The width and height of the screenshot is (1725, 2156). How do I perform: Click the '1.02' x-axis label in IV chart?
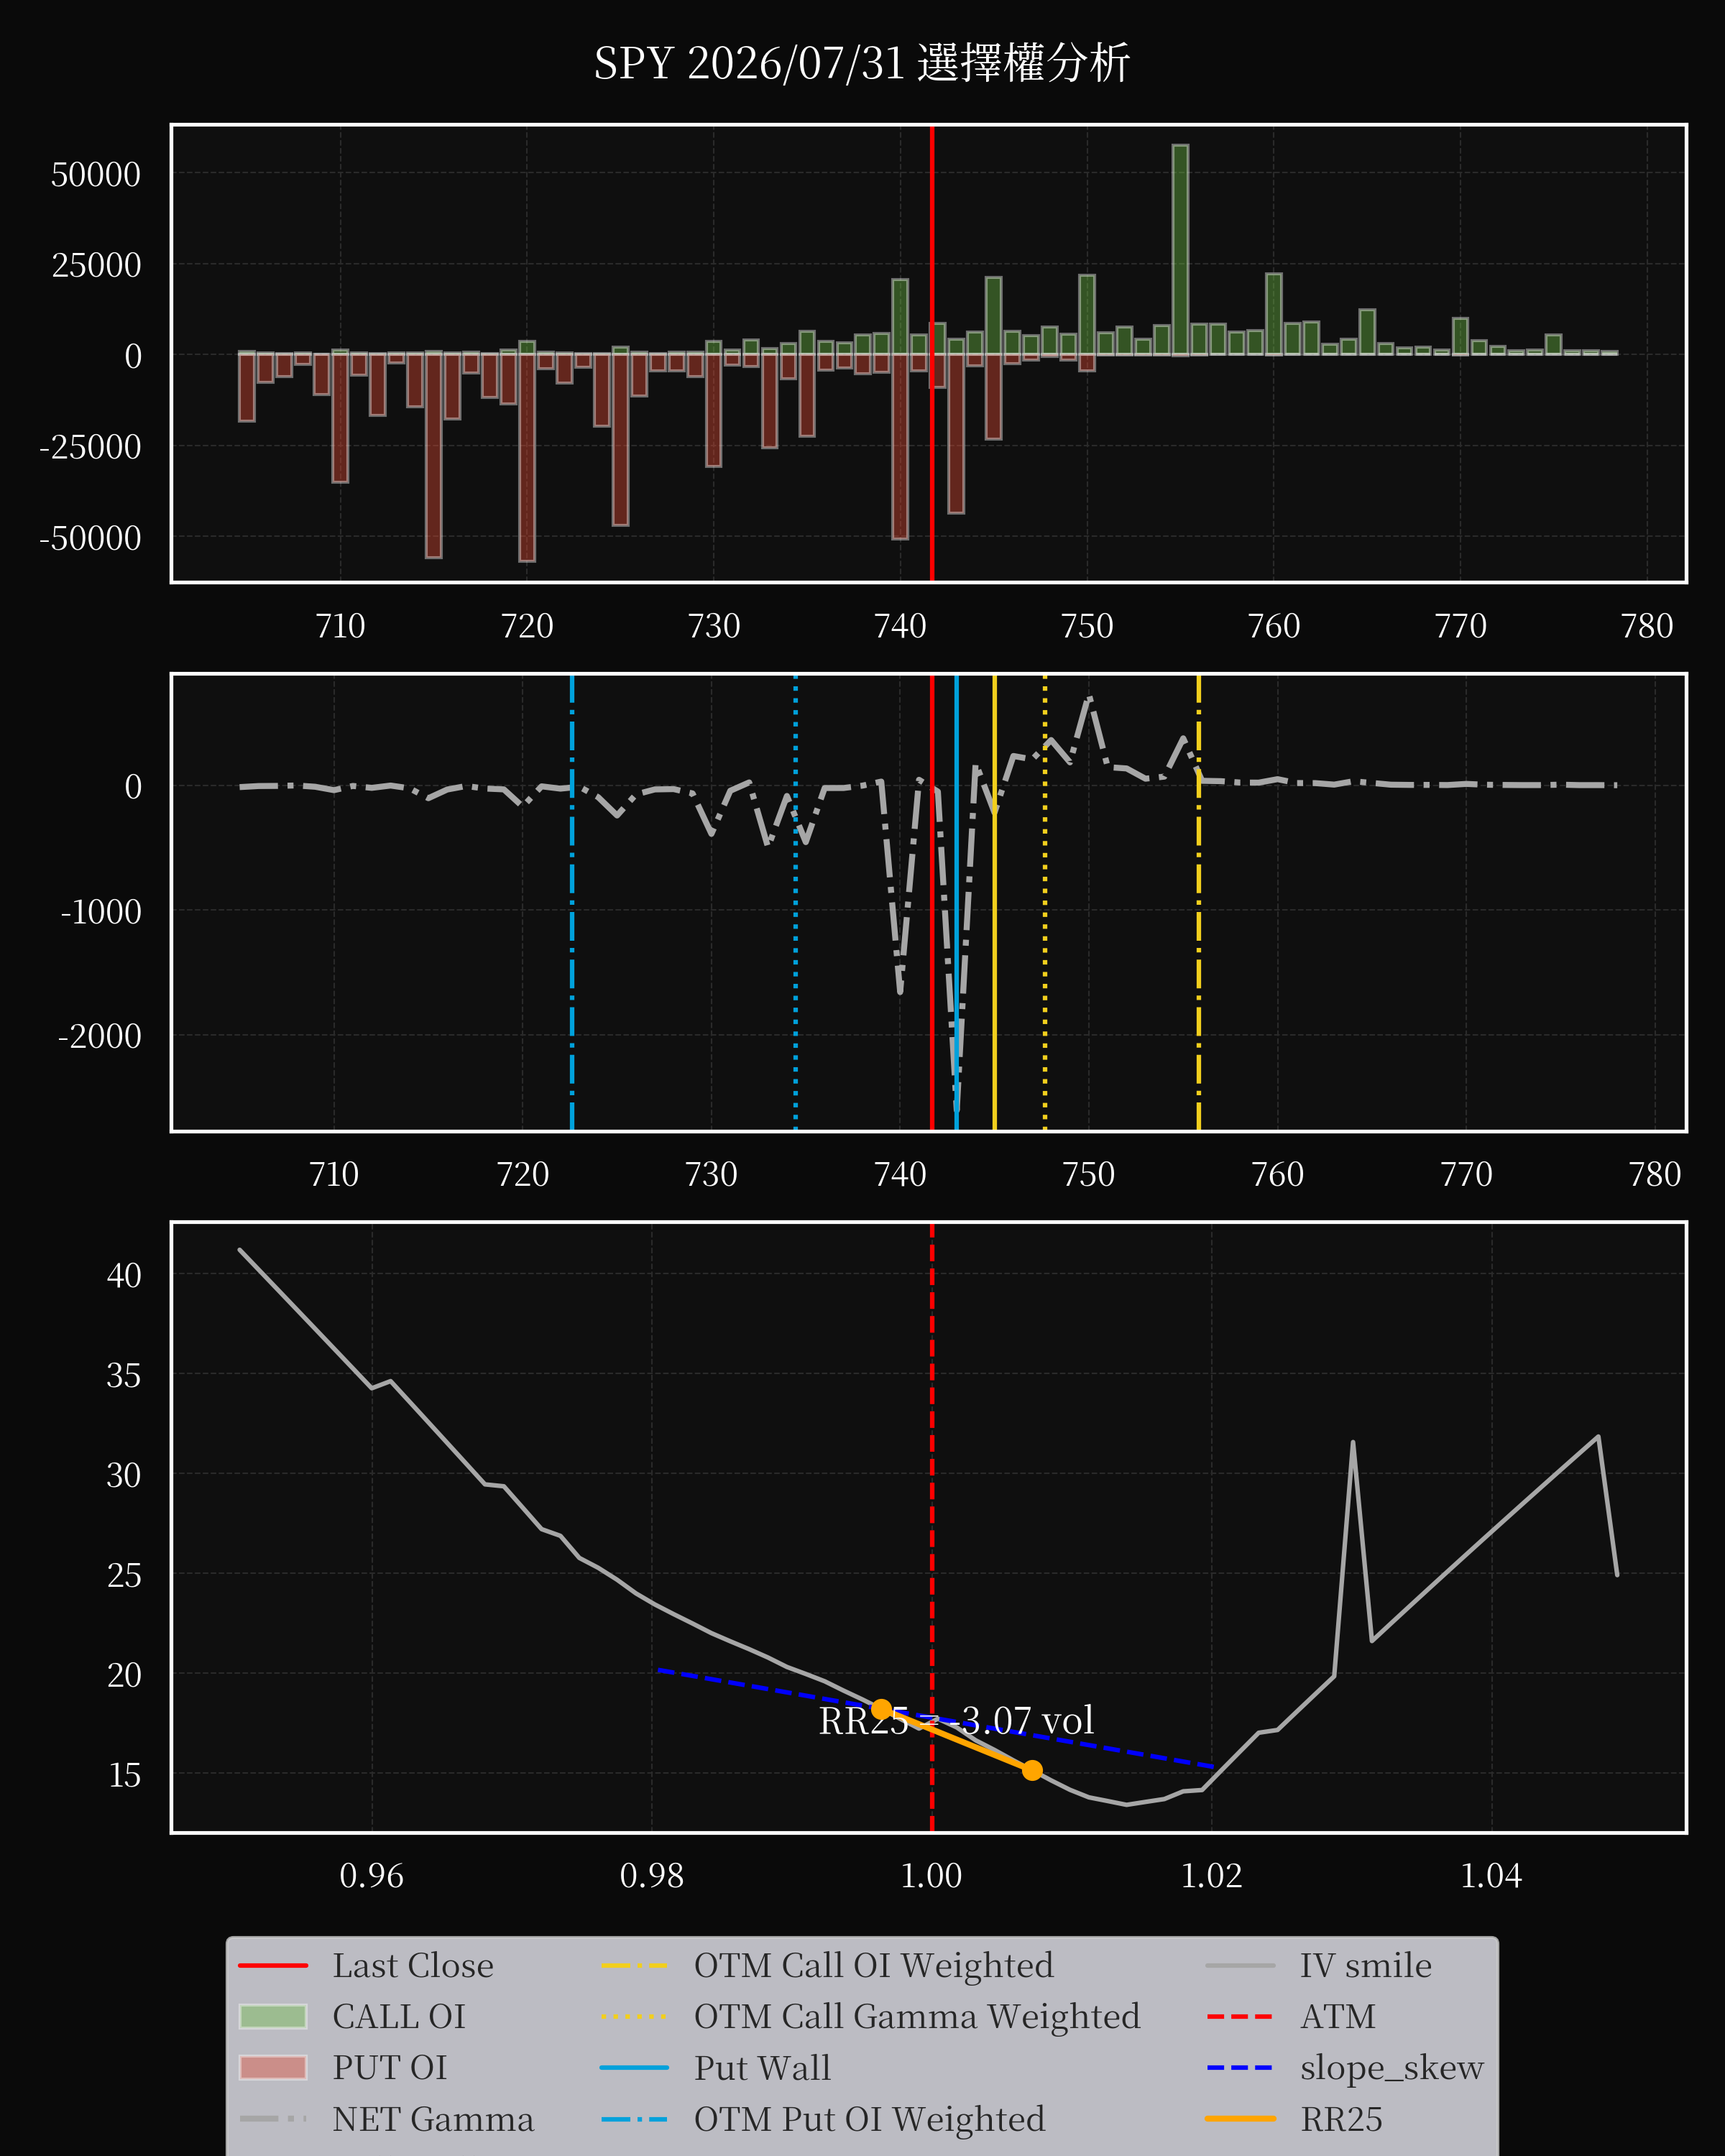click(x=1211, y=1875)
